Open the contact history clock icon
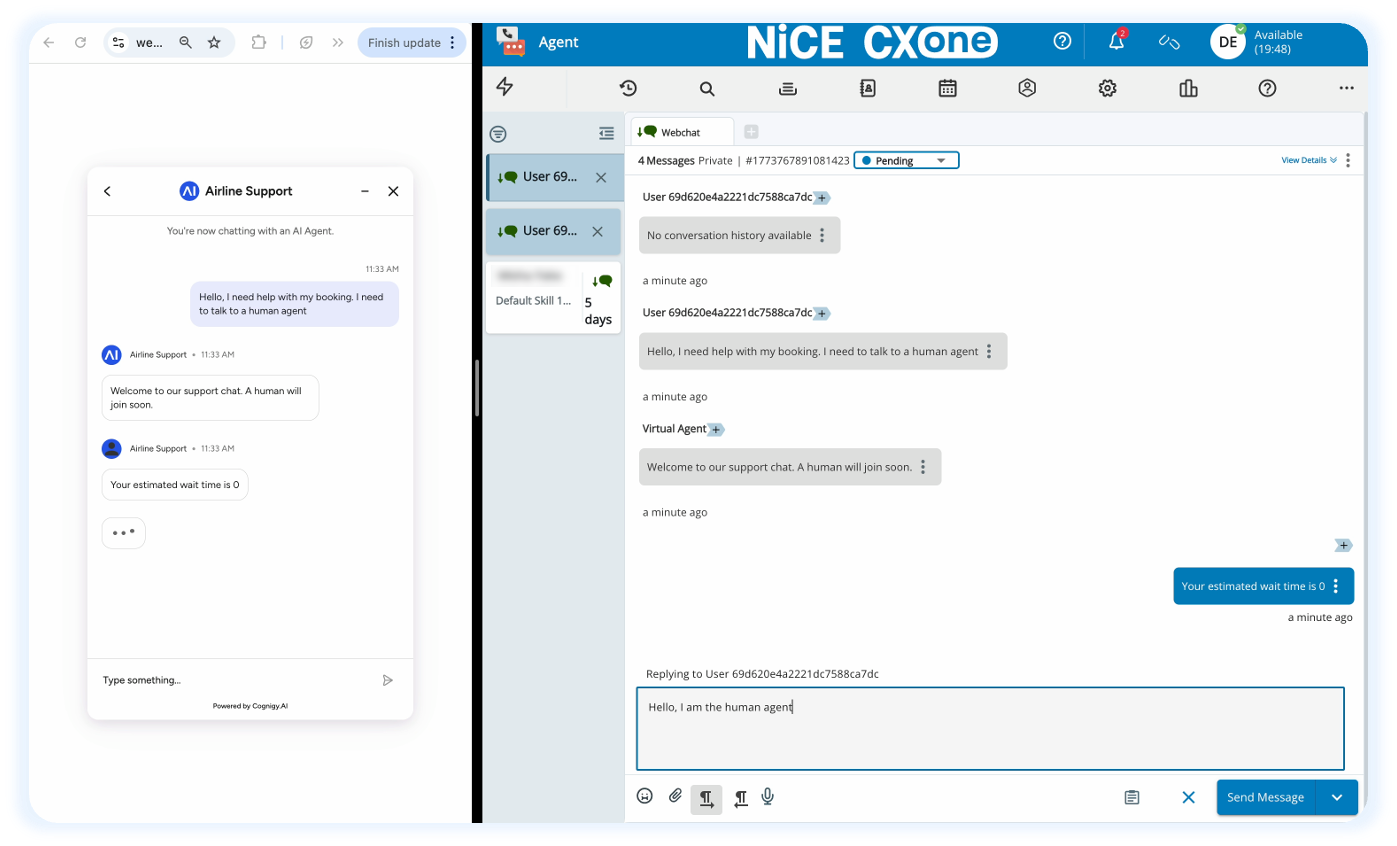The height and width of the screenshot is (846, 1397). (x=628, y=88)
